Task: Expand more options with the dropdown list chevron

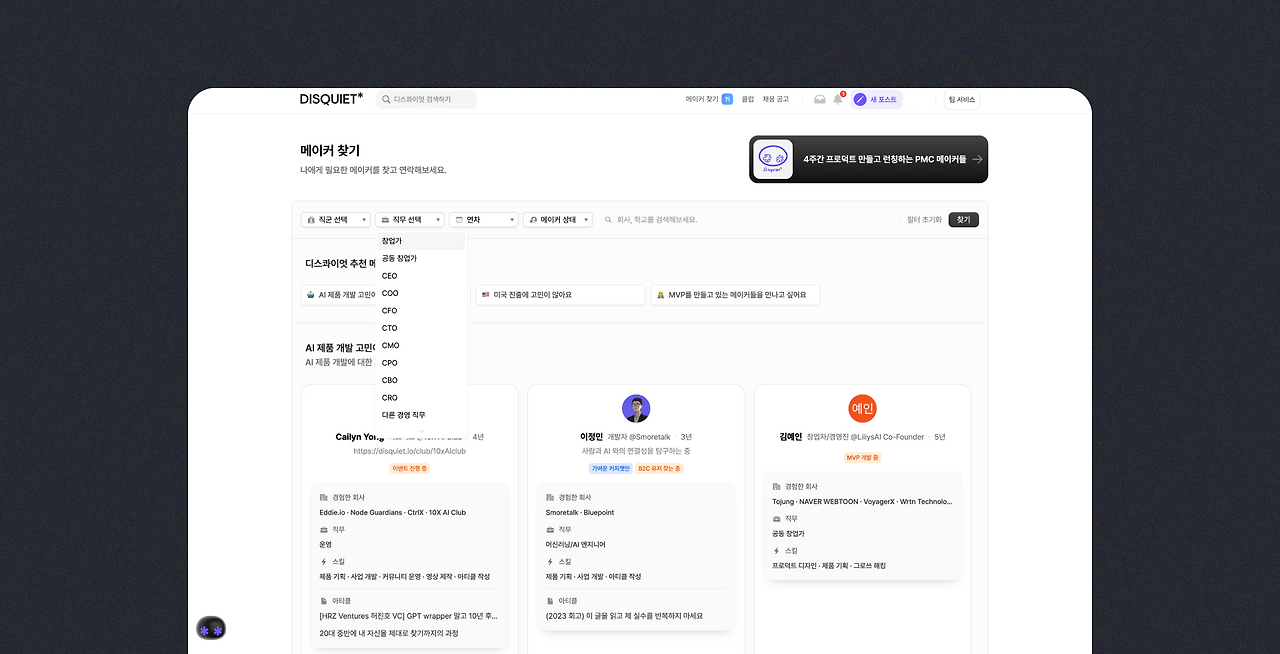Action: (421, 431)
